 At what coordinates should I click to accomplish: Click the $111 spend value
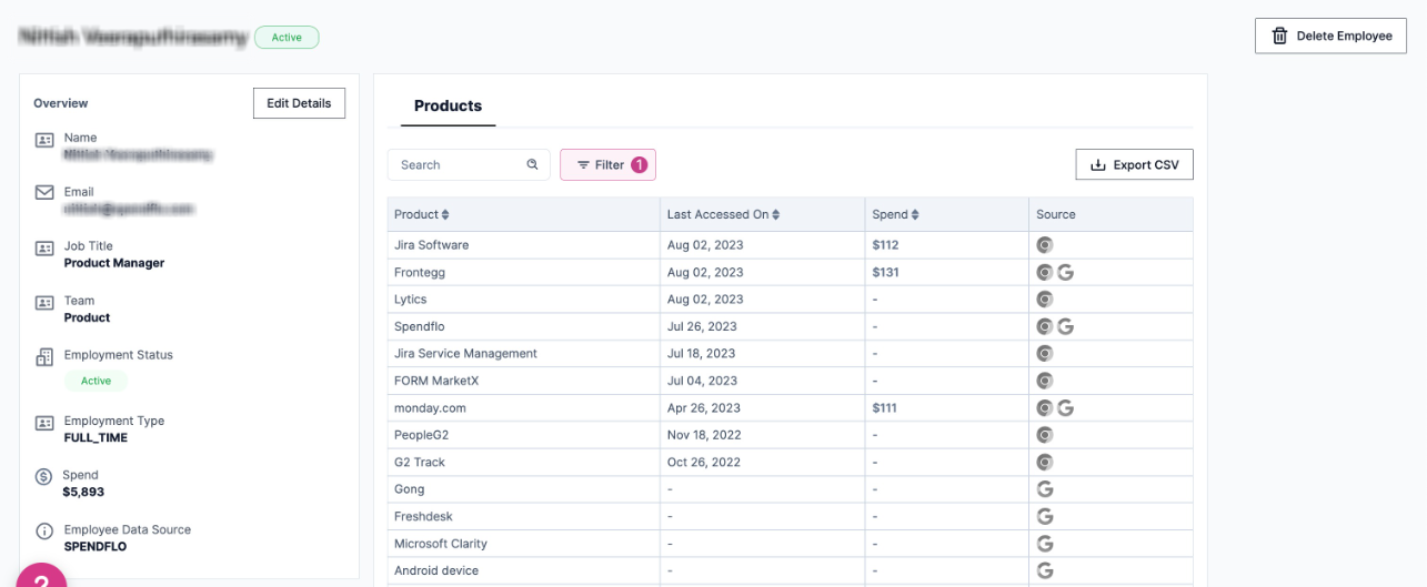(886, 408)
